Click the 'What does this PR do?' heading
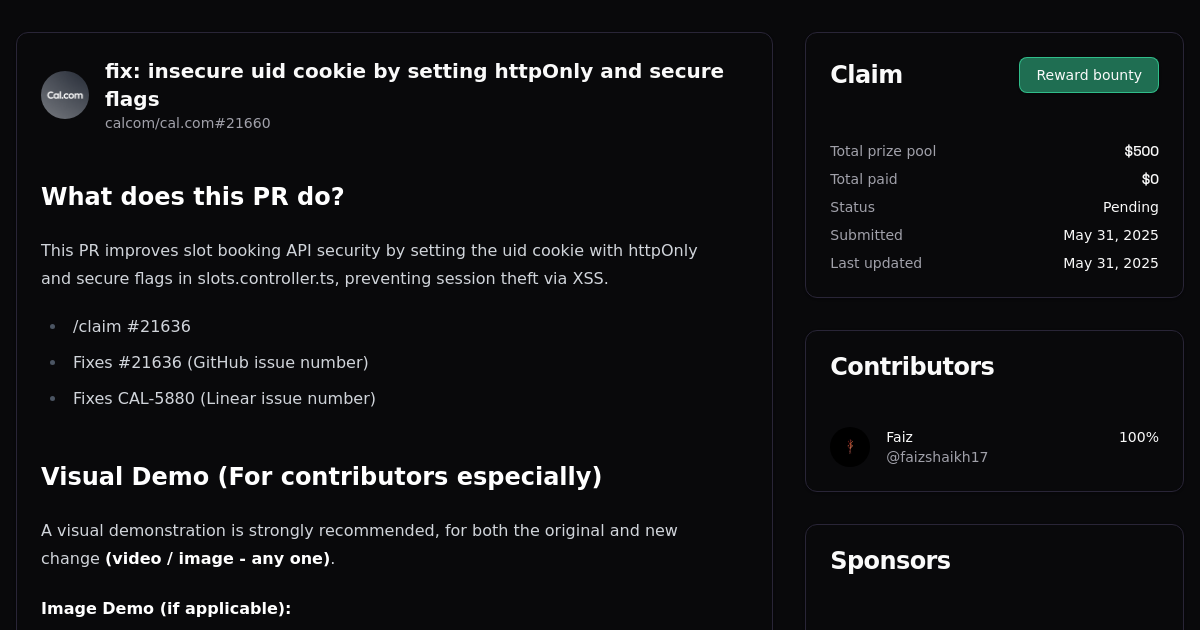This screenshot has width=1200, height=630. (x=192, y=196)
